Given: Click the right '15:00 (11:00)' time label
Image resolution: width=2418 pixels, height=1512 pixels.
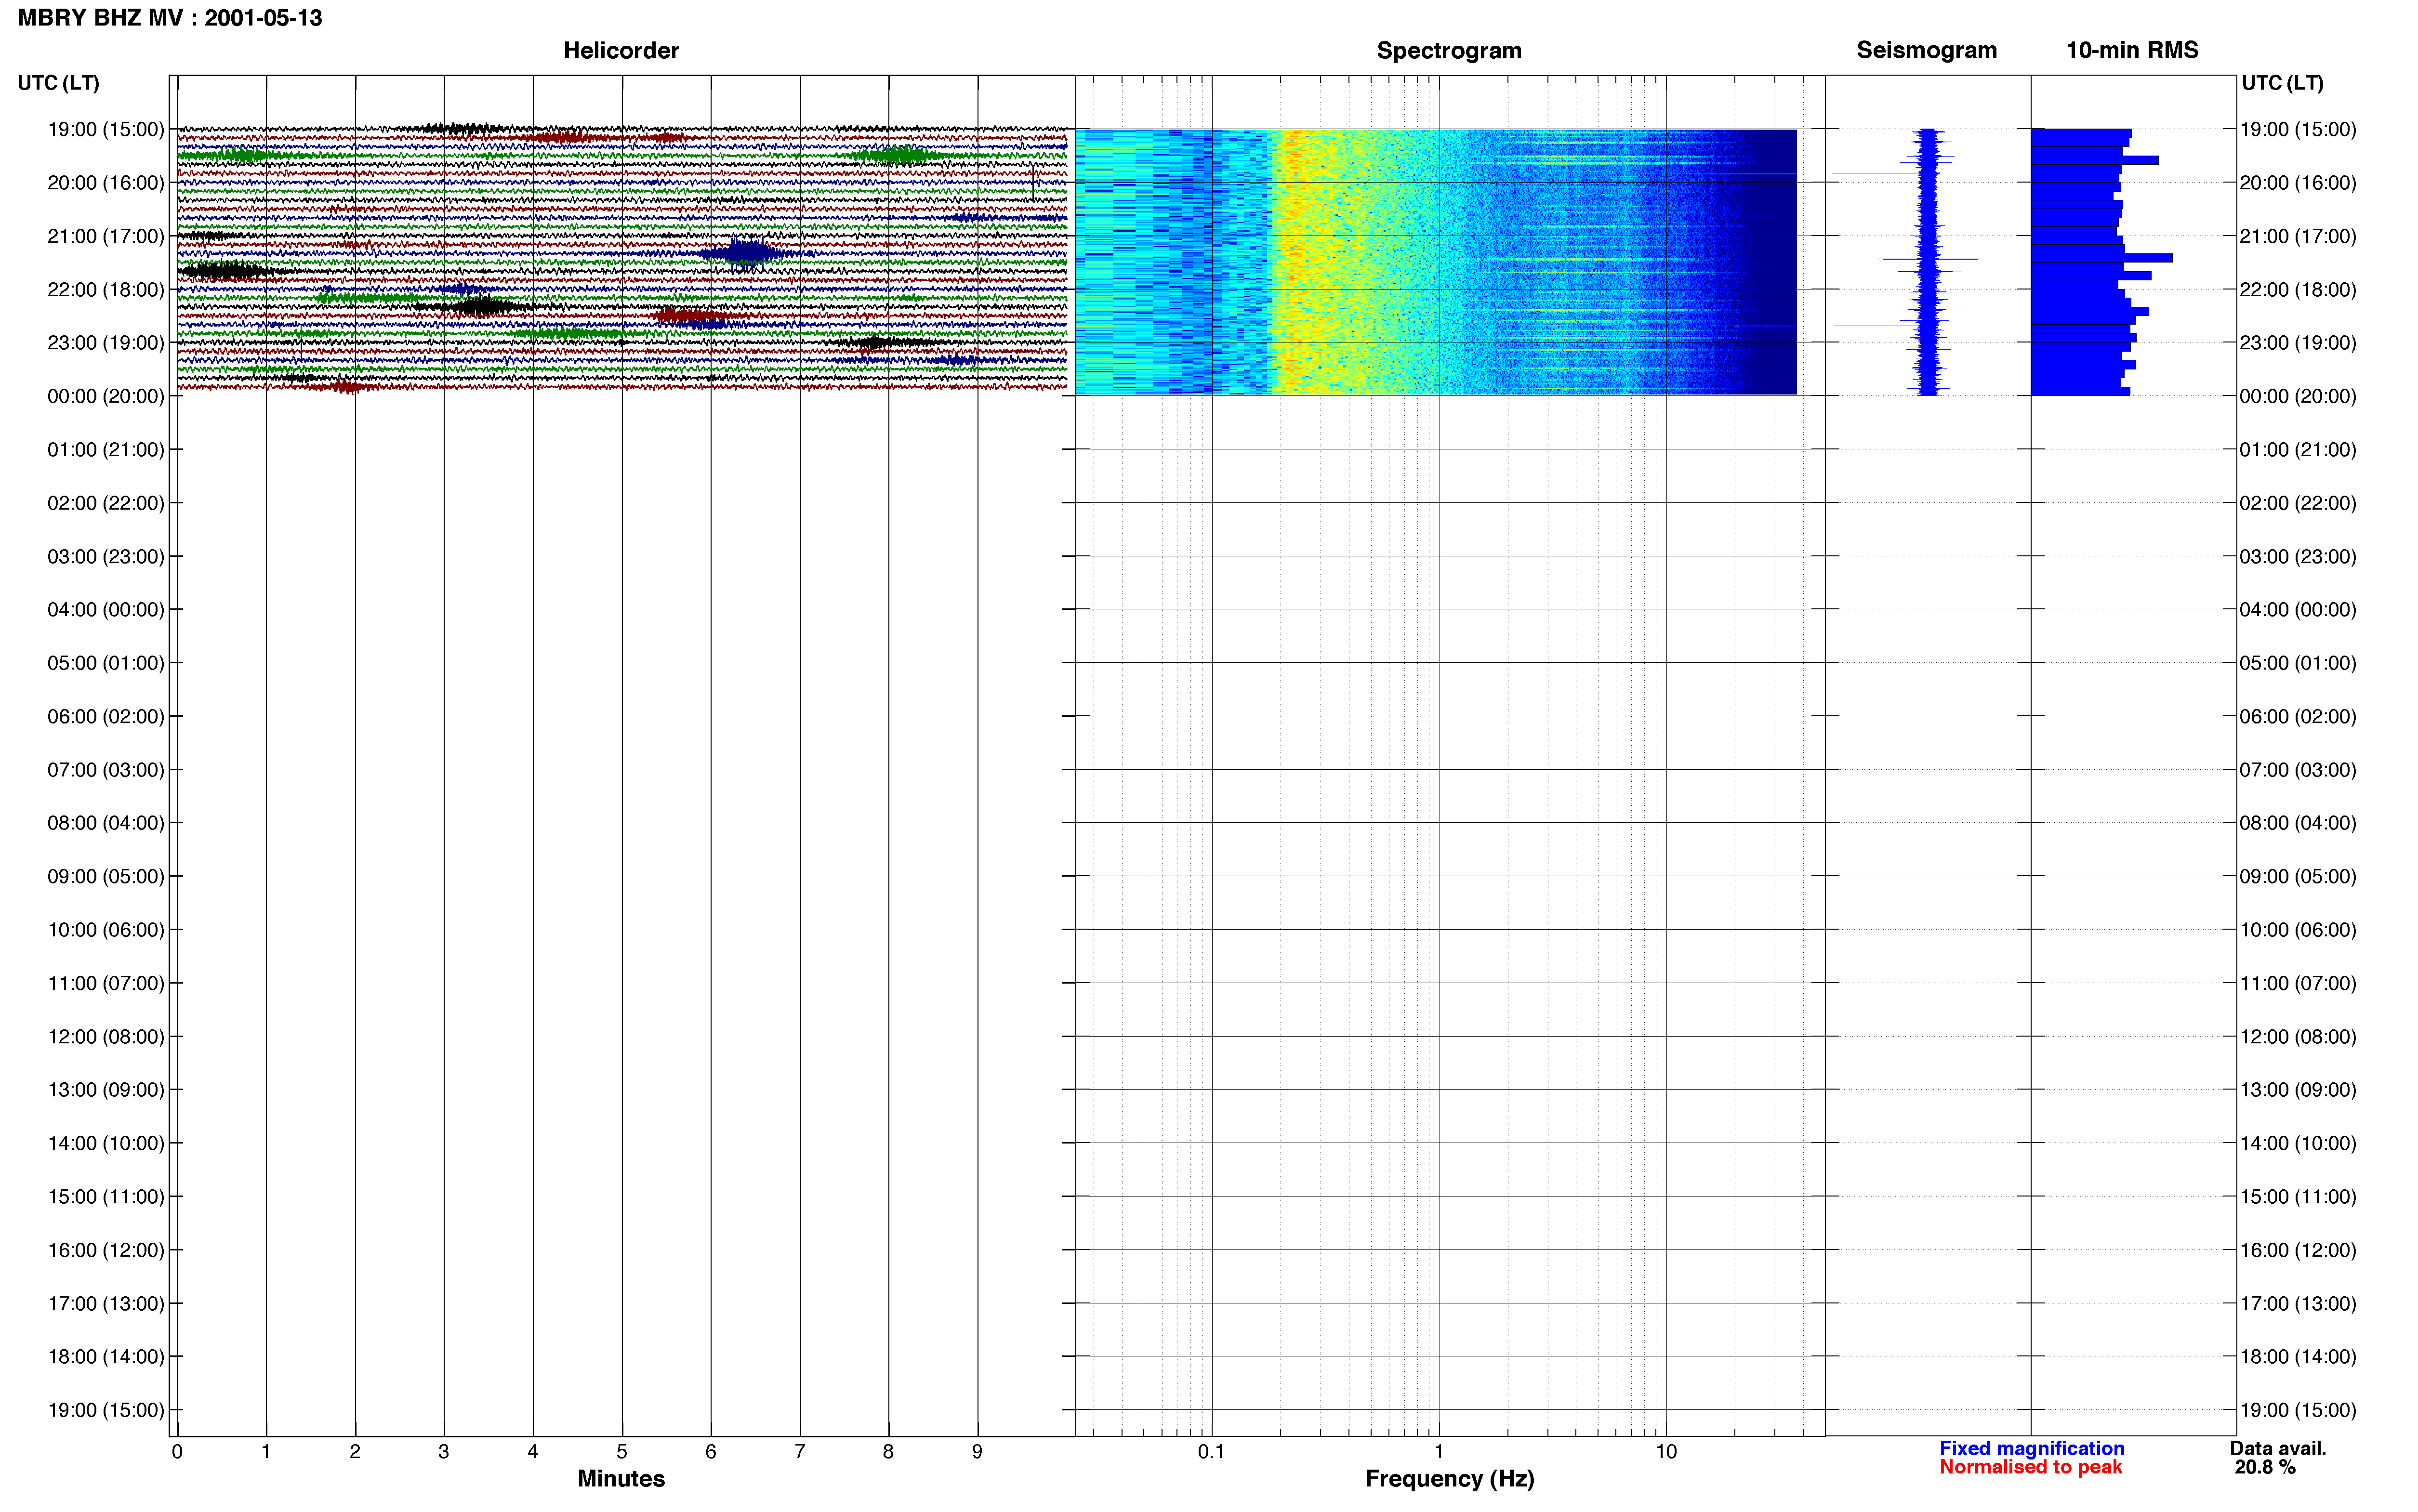Looking at the screenshot, I should 2297,1197.
